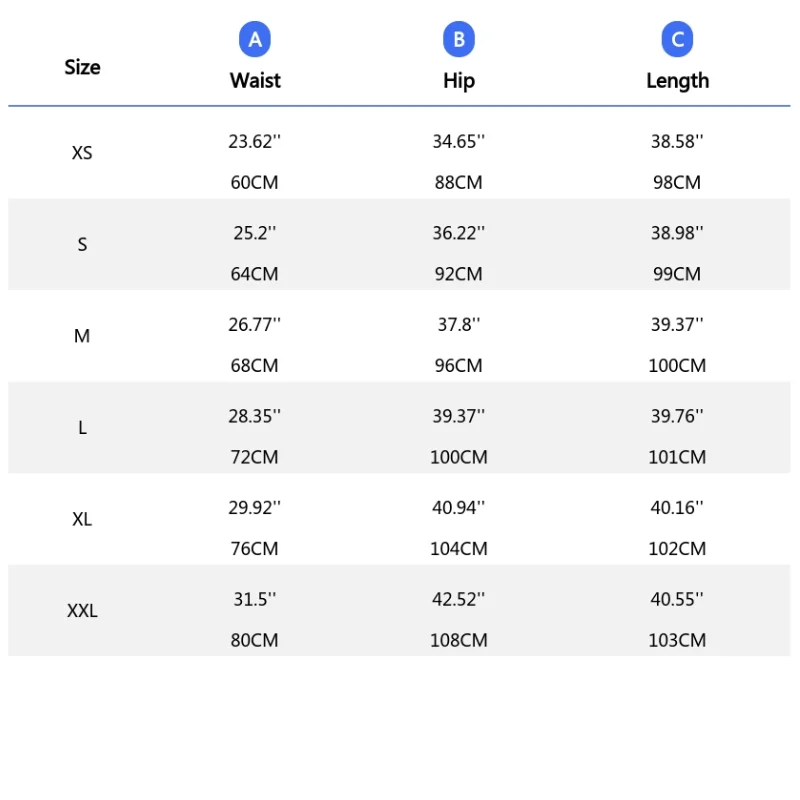
Task: Click the 104CM hip value
Action: pos(458,548)
